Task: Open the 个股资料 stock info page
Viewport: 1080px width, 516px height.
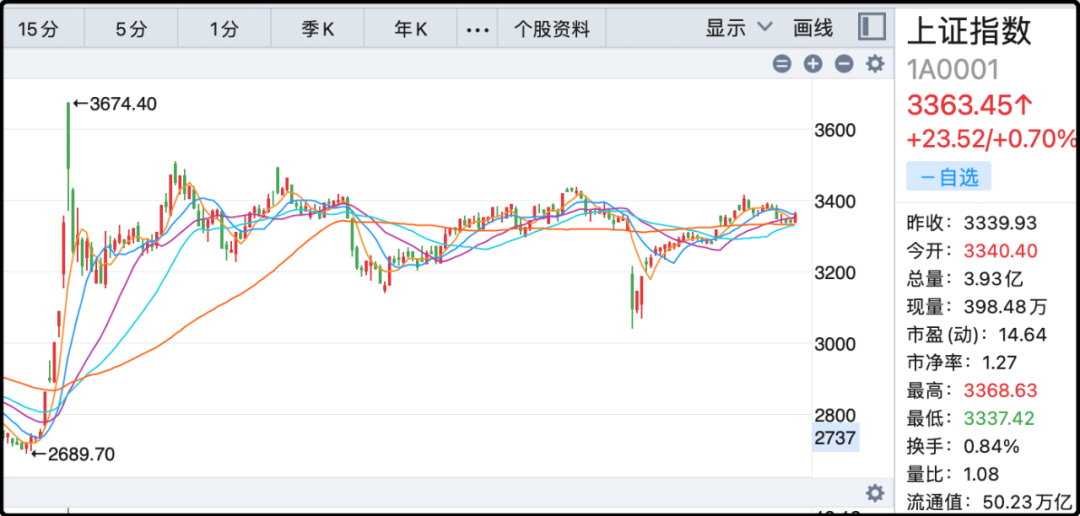Action: click(552, 29)
